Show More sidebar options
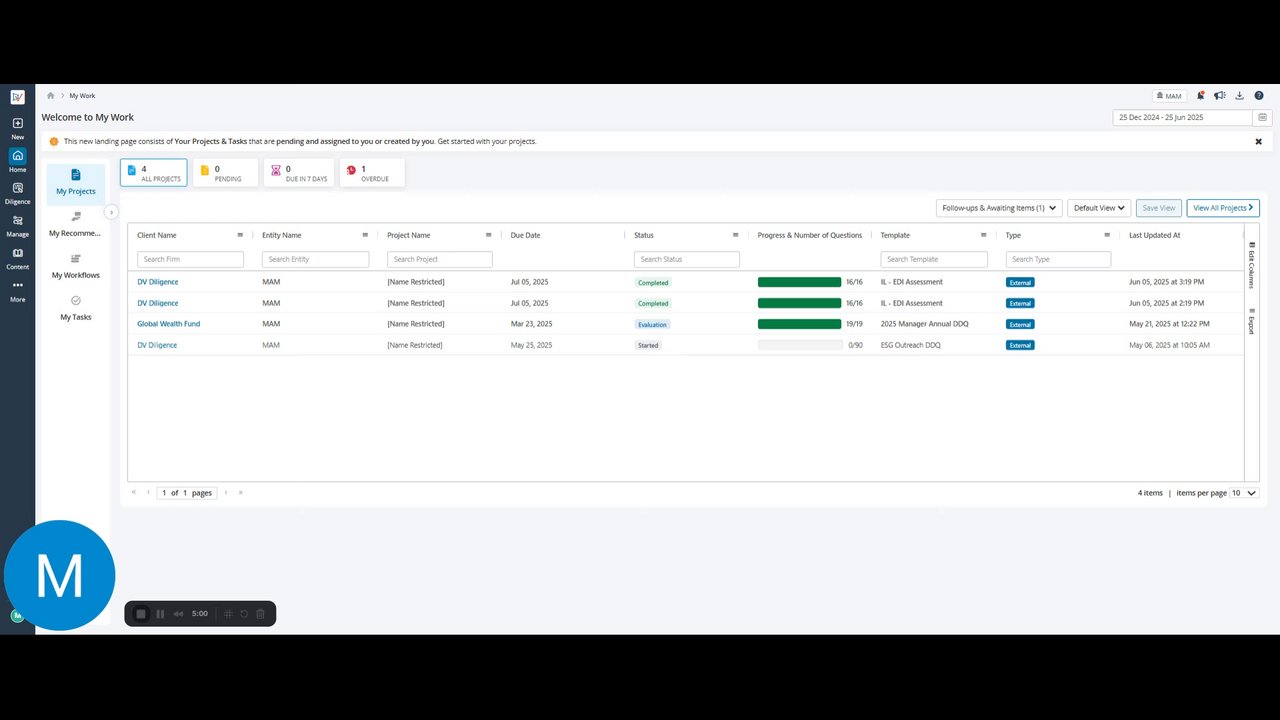 coord(17,291)
